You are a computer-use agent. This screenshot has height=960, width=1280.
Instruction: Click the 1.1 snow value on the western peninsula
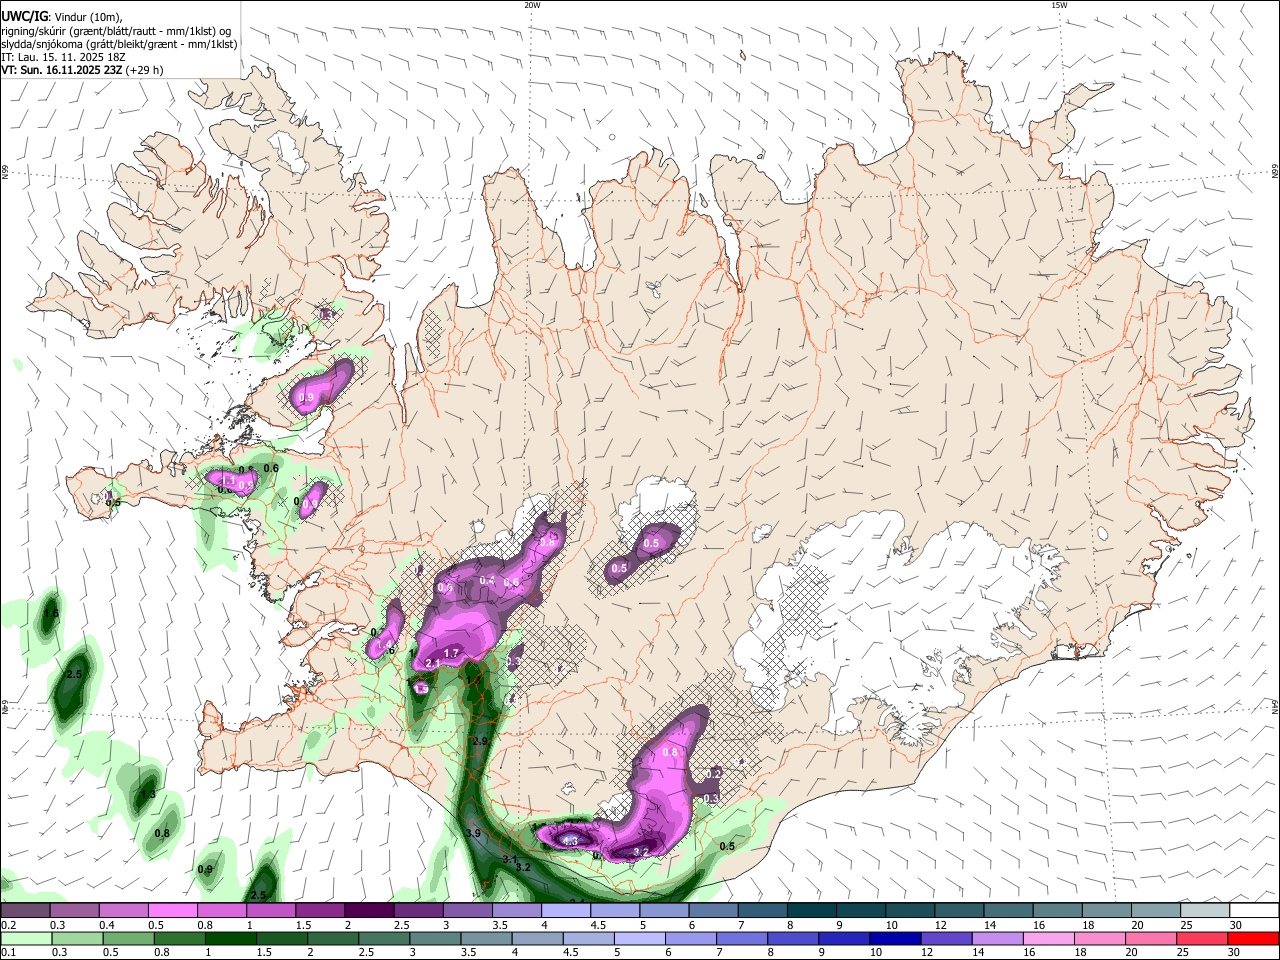[x=226, y=481]
